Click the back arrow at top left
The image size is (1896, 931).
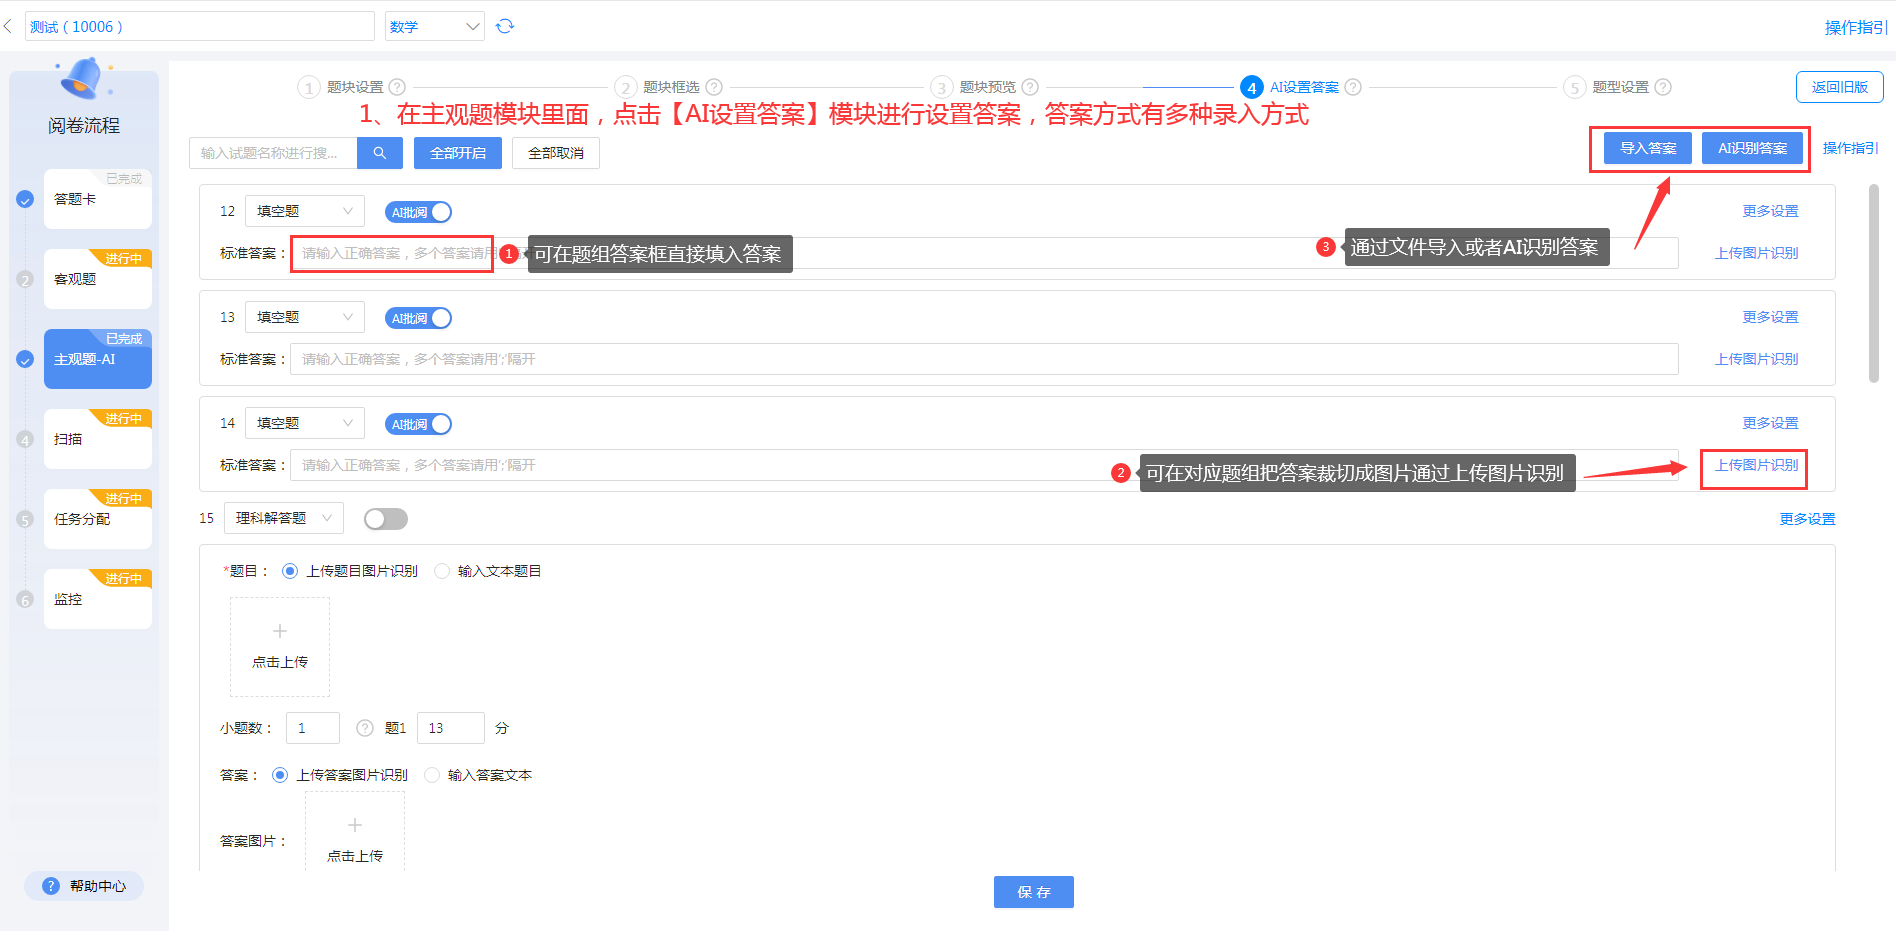click(x=8, y=26)
